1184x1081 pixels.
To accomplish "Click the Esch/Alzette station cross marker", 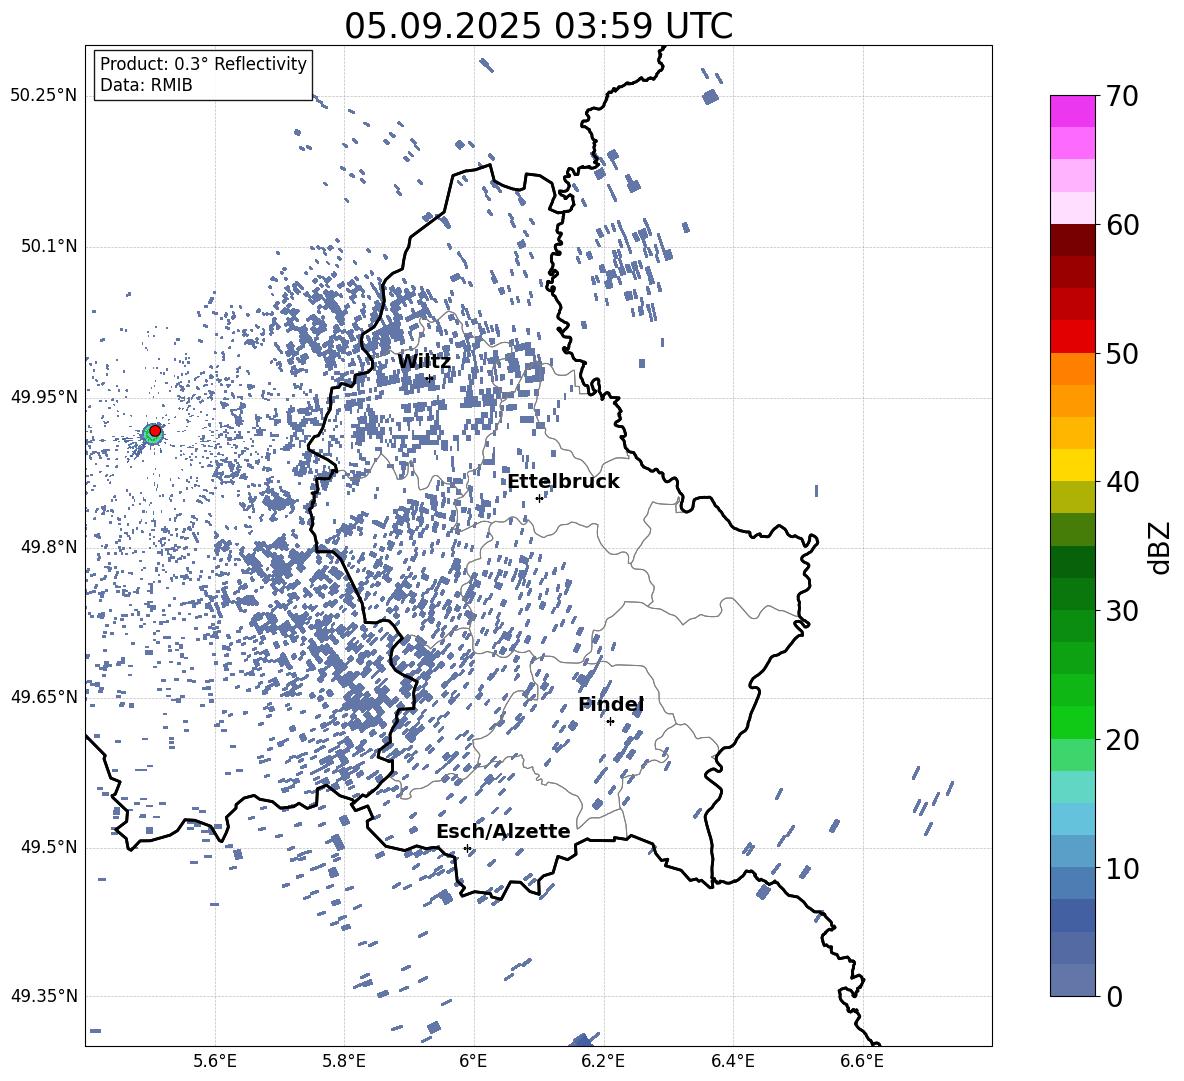I will pos(467,848).
